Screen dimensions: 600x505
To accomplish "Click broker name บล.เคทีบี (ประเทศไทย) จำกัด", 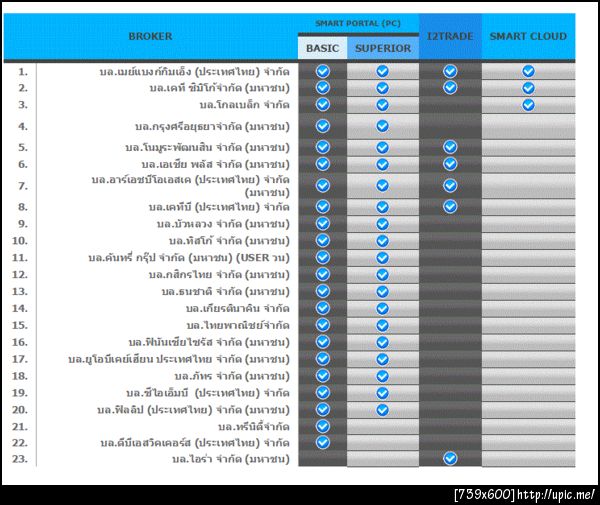I will (x=219, y=207).
